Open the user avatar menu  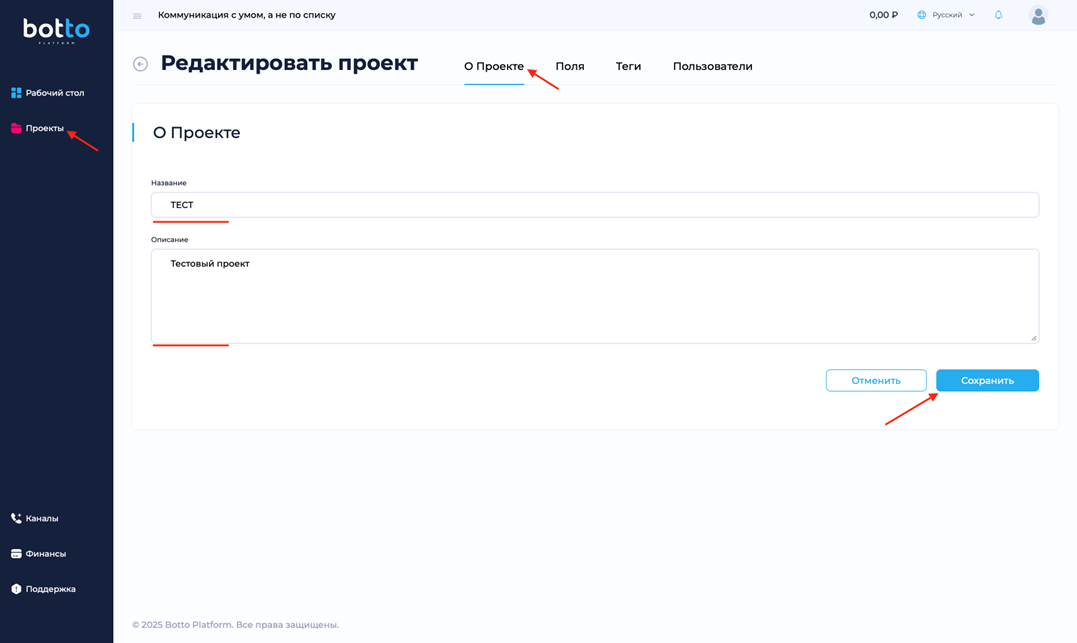click(1038, 15)
